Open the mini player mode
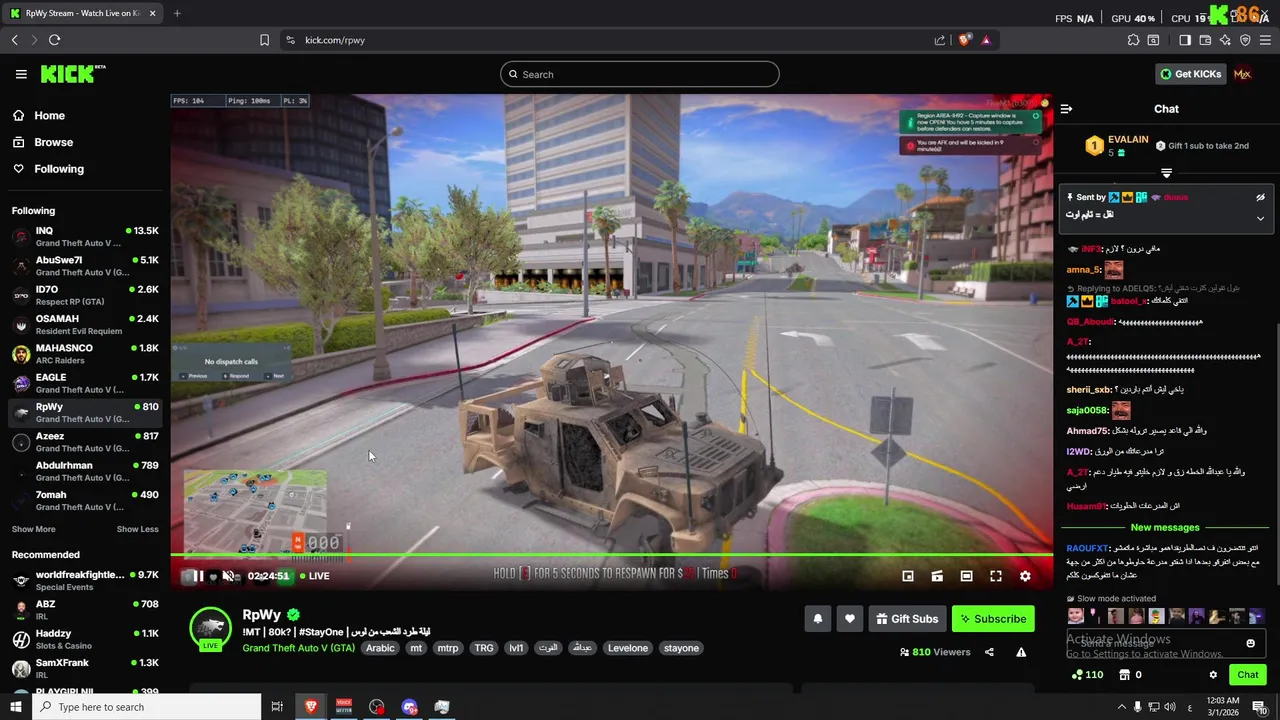This screenshot has height=720, width=1280. 908,576
